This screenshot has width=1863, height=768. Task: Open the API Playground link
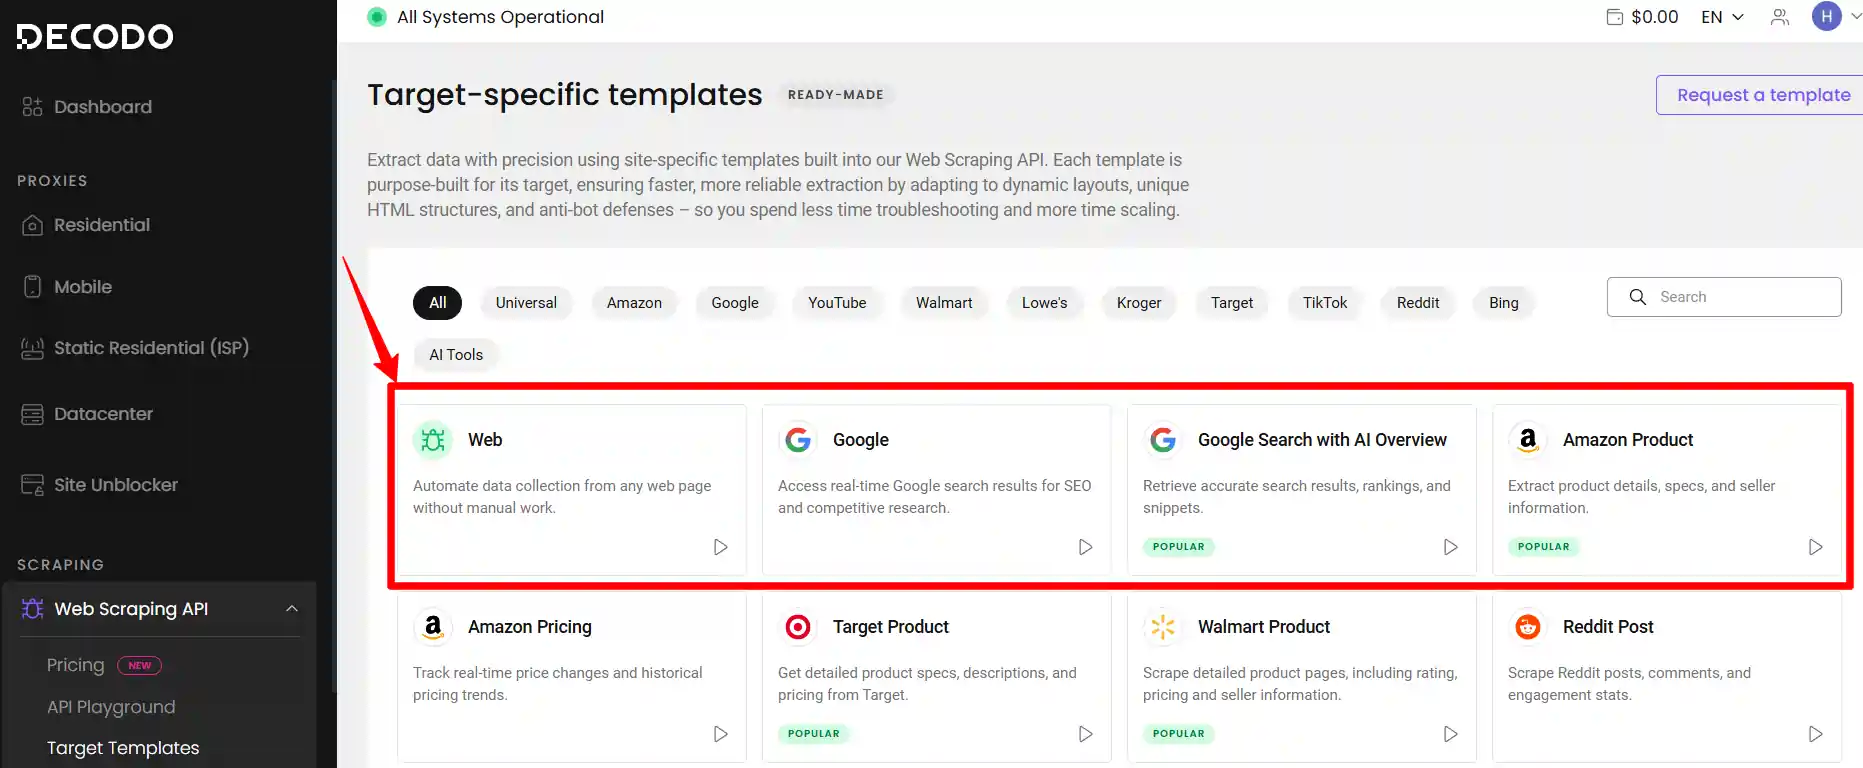[x=111, y=707]
